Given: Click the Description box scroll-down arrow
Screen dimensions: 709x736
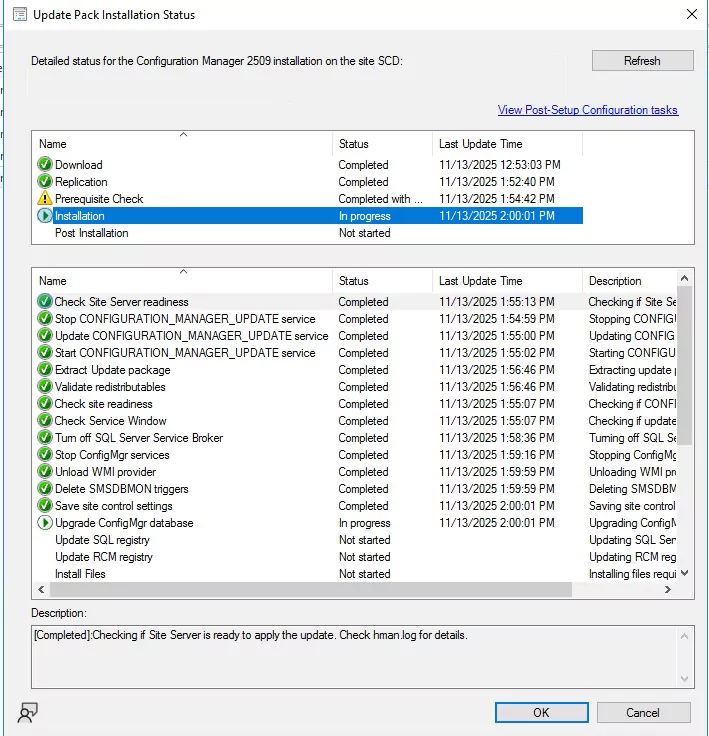Looking at the screenshot, I should click(685, 678).
